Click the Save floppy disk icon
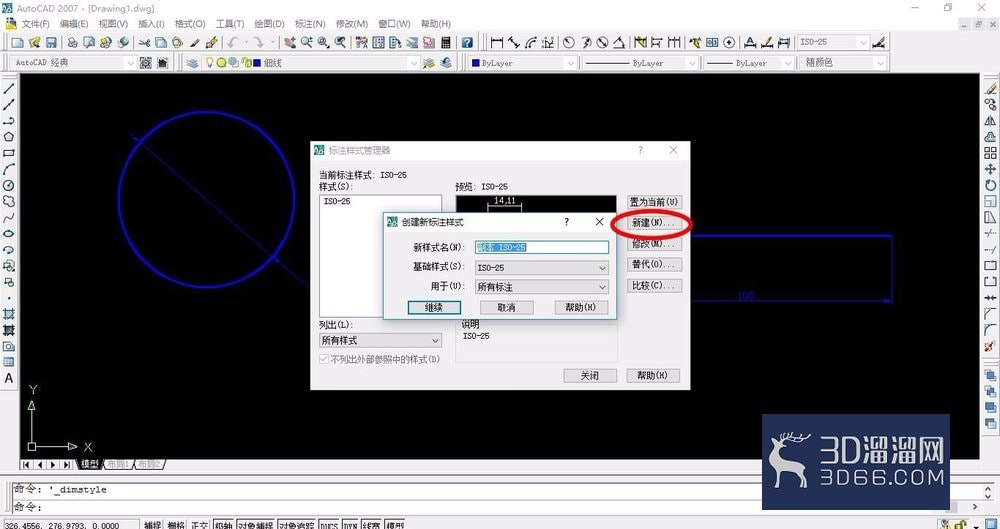1000x529 pixels. (x=51, y=43)
